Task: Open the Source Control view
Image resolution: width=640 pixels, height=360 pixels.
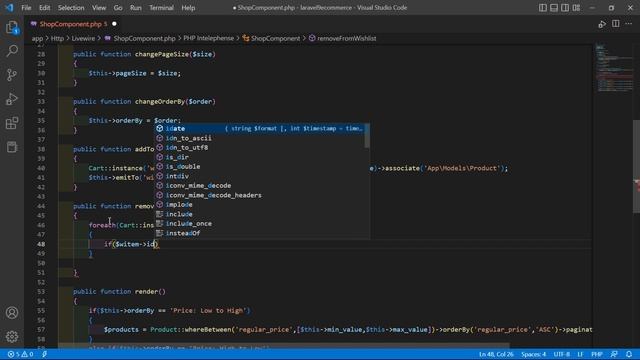Action: pos(12,75)
